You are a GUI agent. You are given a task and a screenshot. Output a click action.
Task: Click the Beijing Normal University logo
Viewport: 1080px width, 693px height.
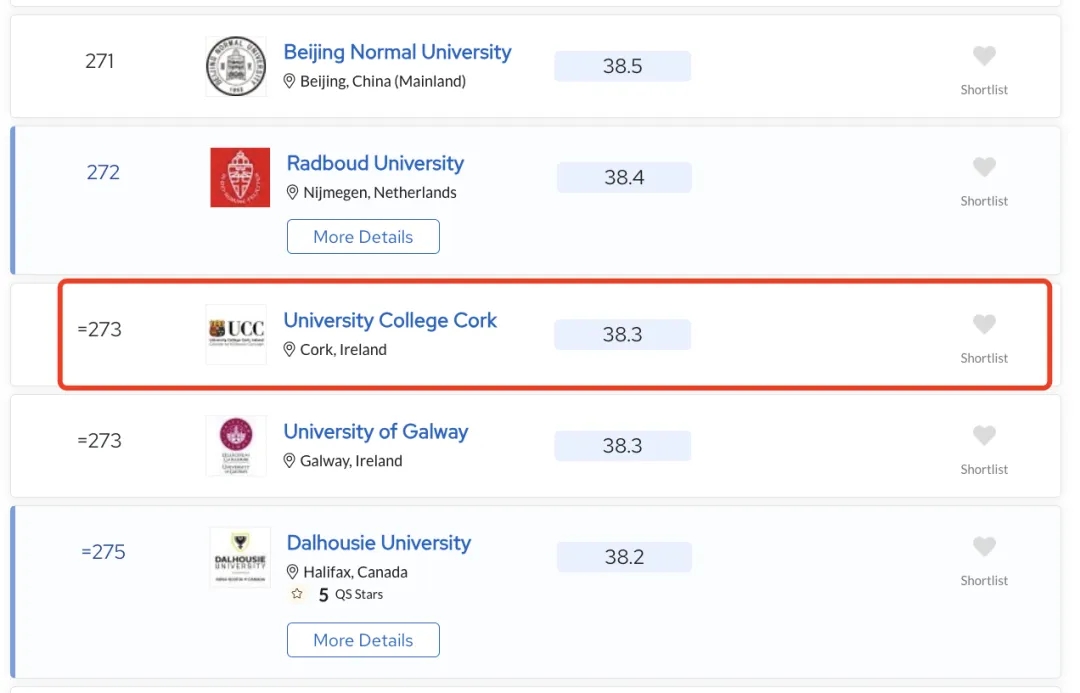236,67
